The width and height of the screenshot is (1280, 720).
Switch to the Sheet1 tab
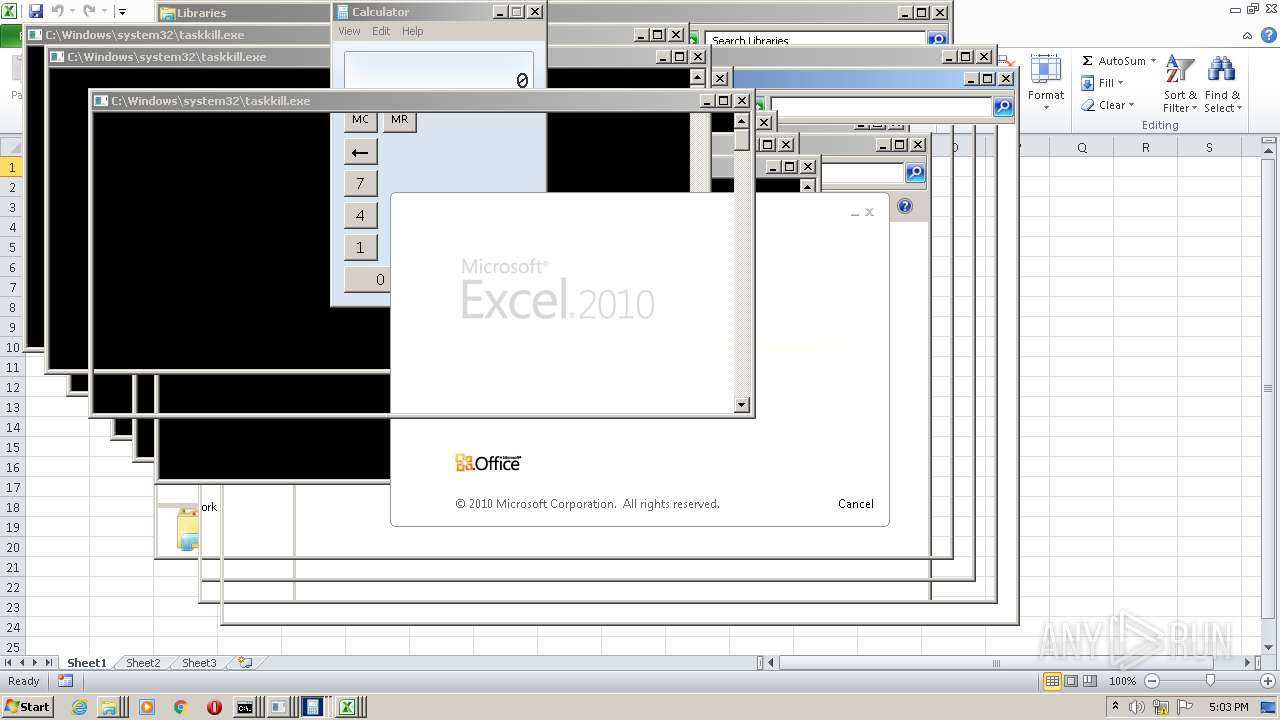[x=86, y=663]
